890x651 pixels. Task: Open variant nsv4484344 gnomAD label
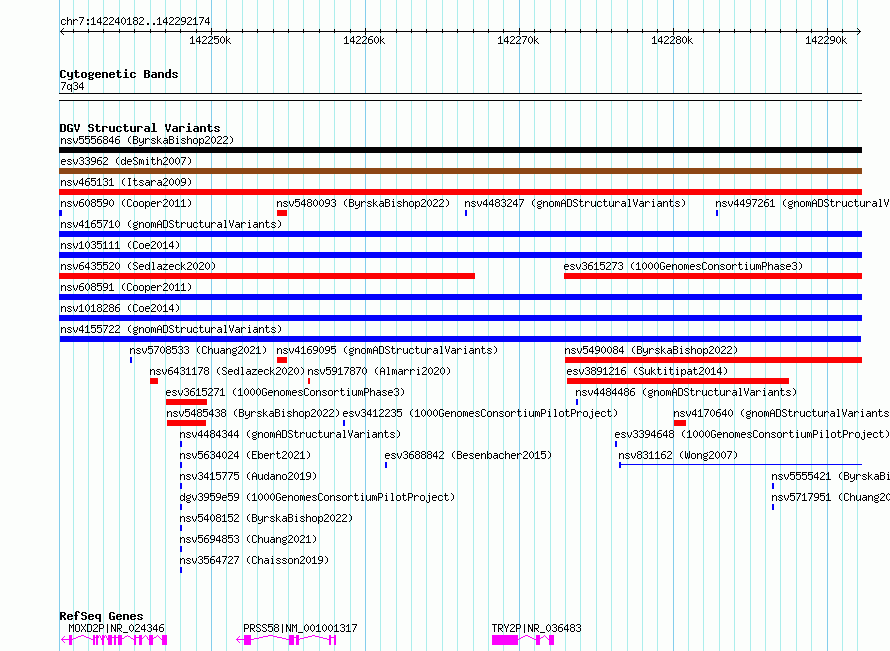[290, 434]
